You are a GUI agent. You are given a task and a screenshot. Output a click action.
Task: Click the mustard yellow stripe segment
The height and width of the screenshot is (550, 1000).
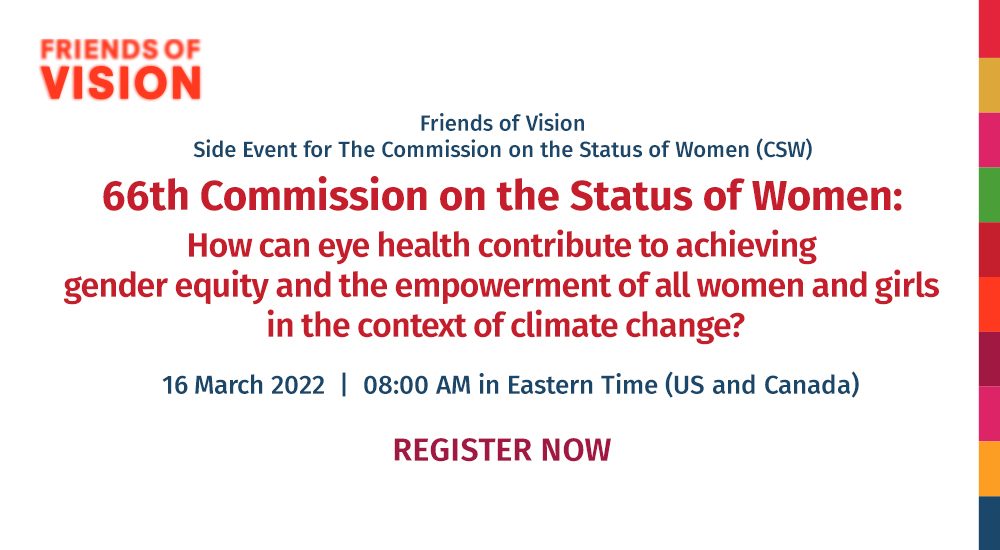pyautogui.click(x=989, y=85)
